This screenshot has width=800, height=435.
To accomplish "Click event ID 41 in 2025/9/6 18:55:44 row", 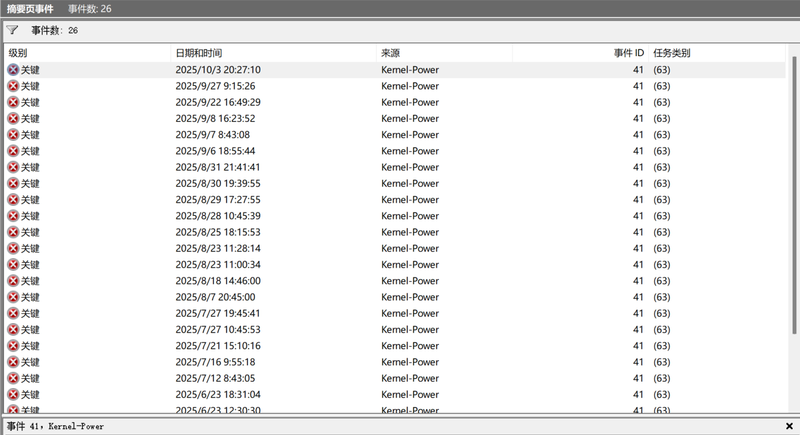I will (637, 151).
